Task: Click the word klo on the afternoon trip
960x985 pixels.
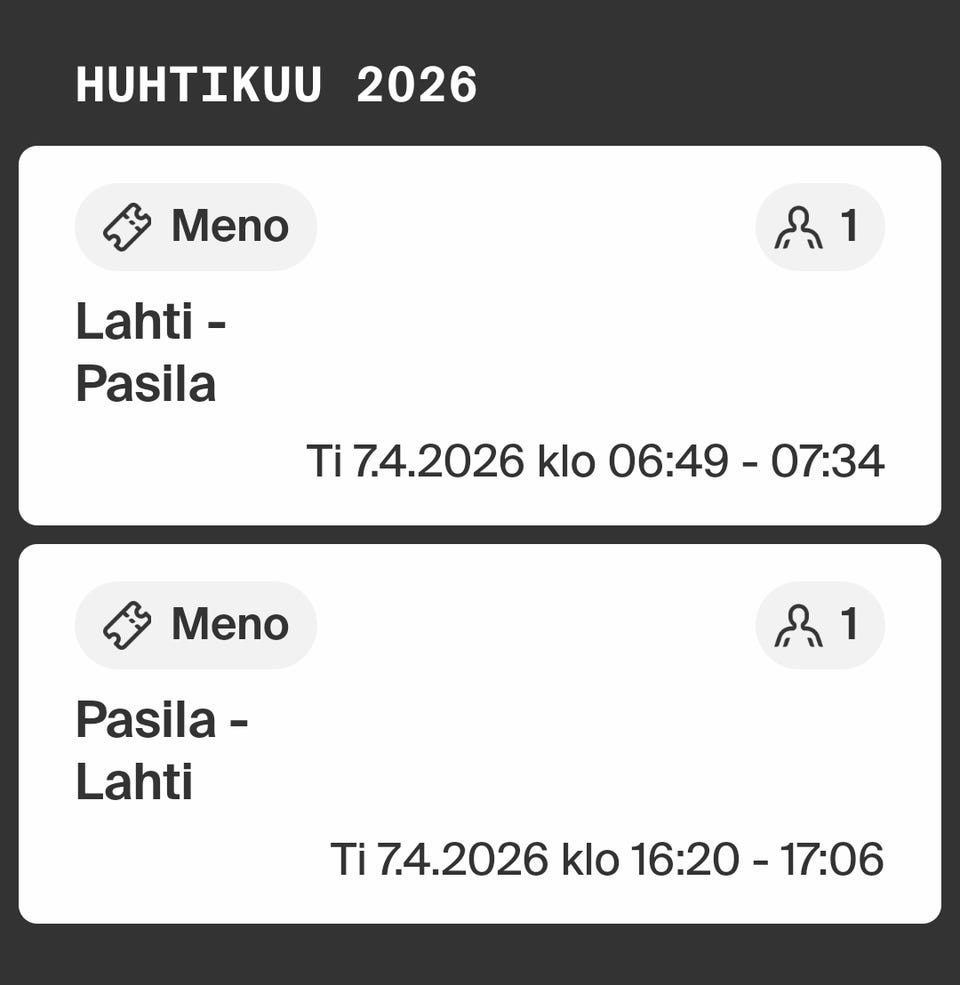Action: pyautogui.click(x=590, y=860)
